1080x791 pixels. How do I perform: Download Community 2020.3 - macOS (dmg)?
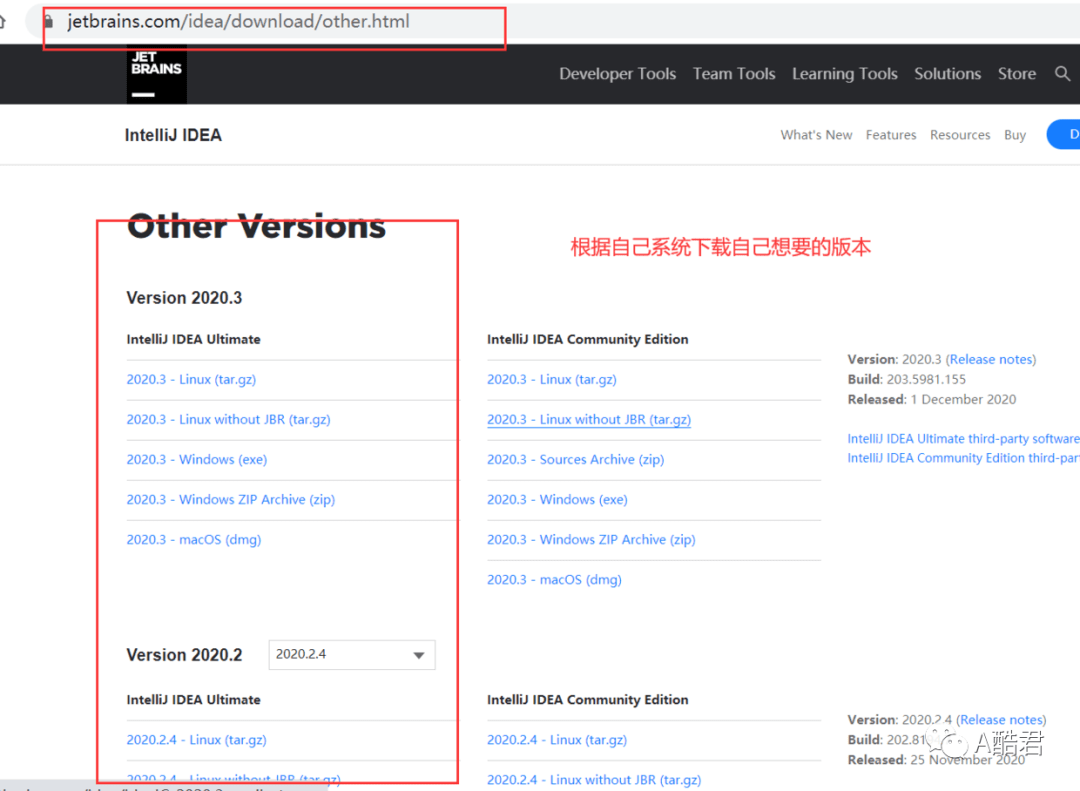(x=554, y=579)
